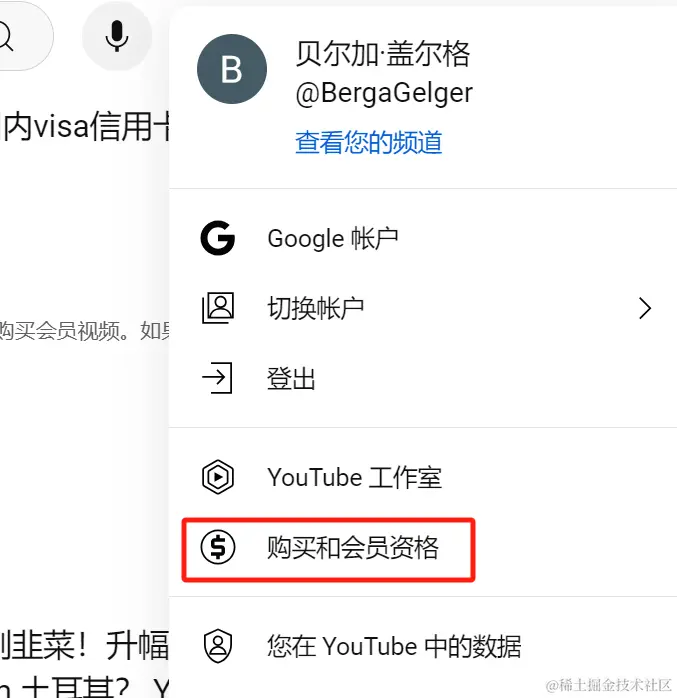677x698 pixels.
Task: Click the video title containing visa信用卡
Action: coord(85,127)
